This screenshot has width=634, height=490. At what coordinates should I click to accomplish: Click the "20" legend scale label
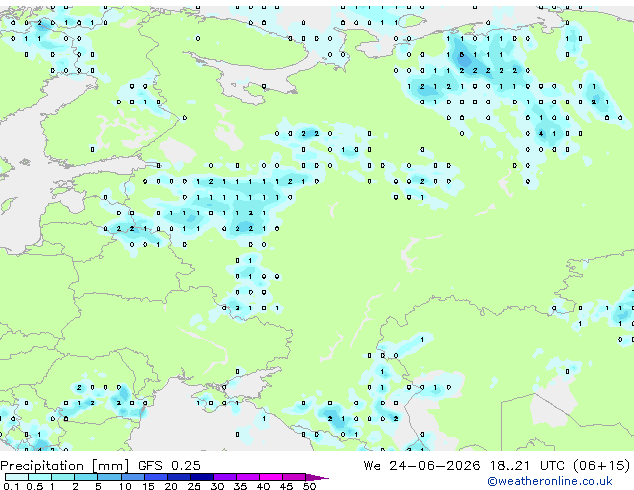click(x=171, y=486)
